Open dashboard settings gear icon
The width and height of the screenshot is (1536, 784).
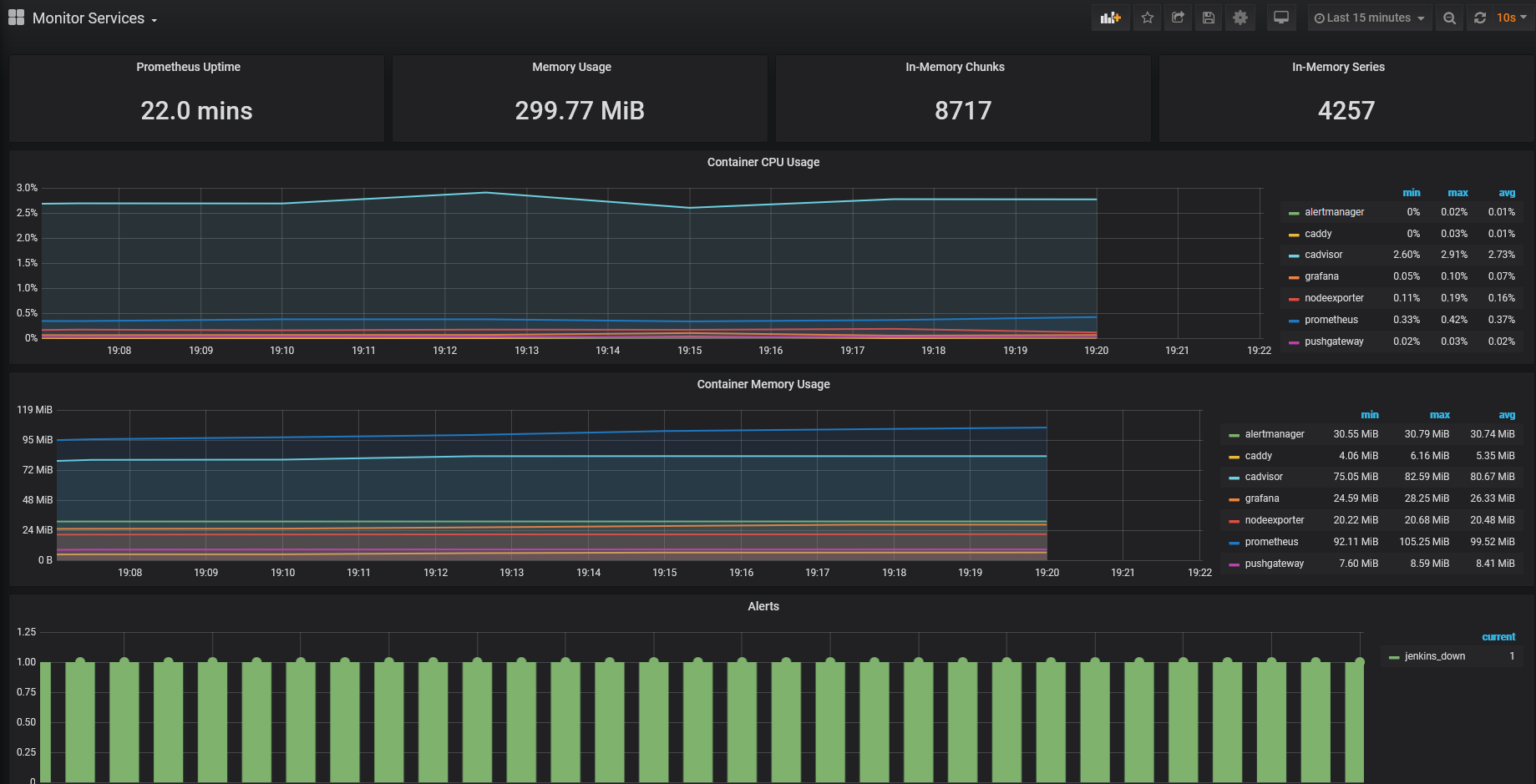tap(1240, 18)
